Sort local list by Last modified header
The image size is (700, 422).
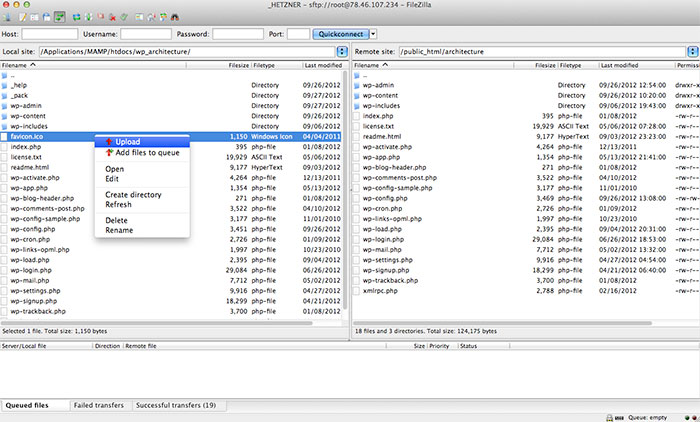(323, 65)
